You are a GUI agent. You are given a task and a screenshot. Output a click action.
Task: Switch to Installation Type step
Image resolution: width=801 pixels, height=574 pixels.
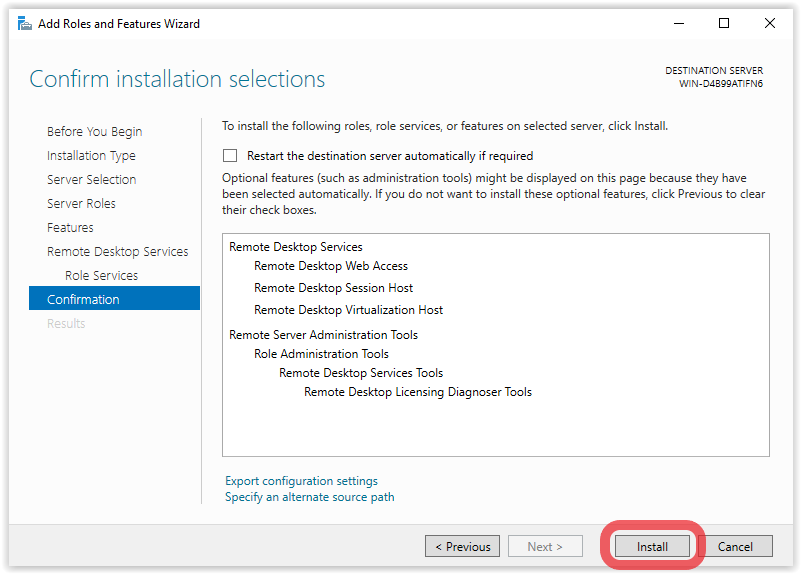coord(91,156)
